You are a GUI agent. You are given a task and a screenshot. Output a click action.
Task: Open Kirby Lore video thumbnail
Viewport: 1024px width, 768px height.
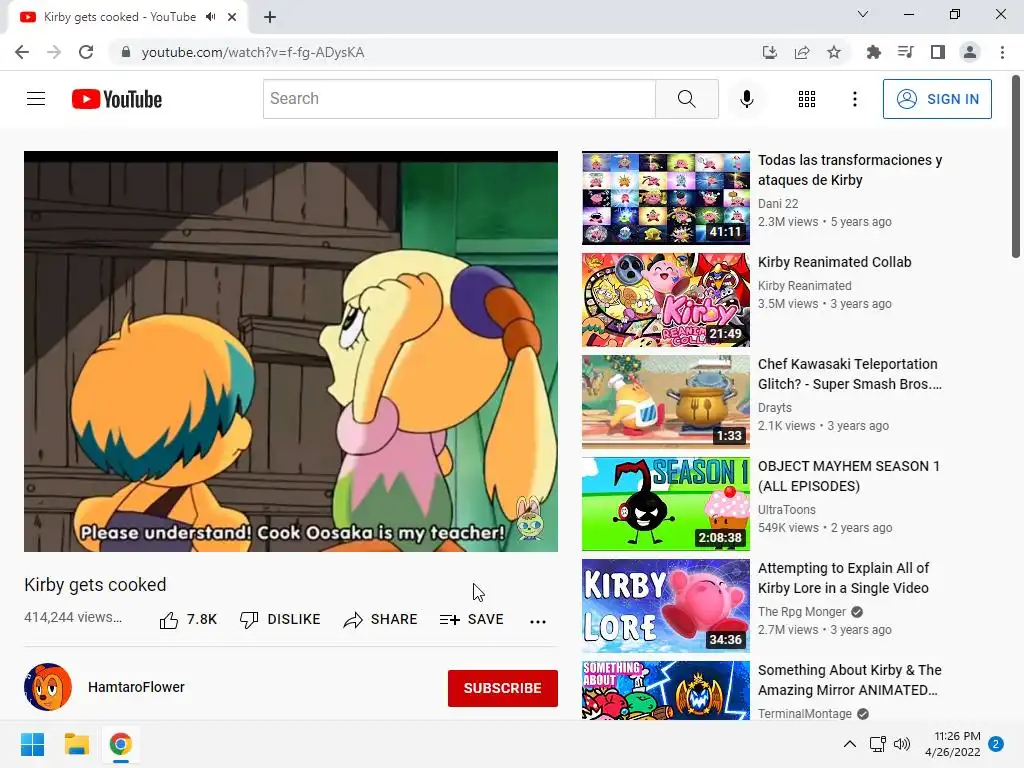point(665,606)
